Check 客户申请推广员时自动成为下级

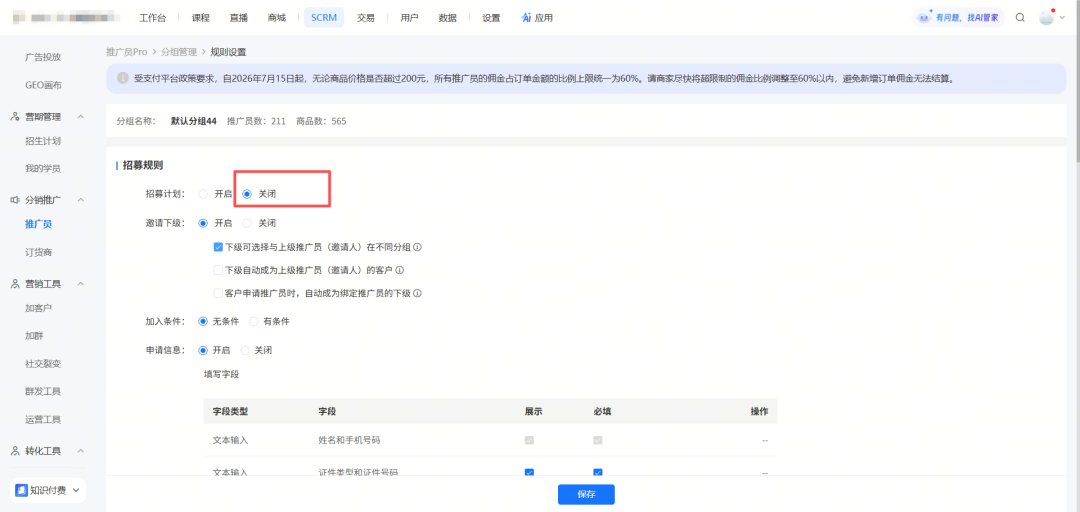218,293
